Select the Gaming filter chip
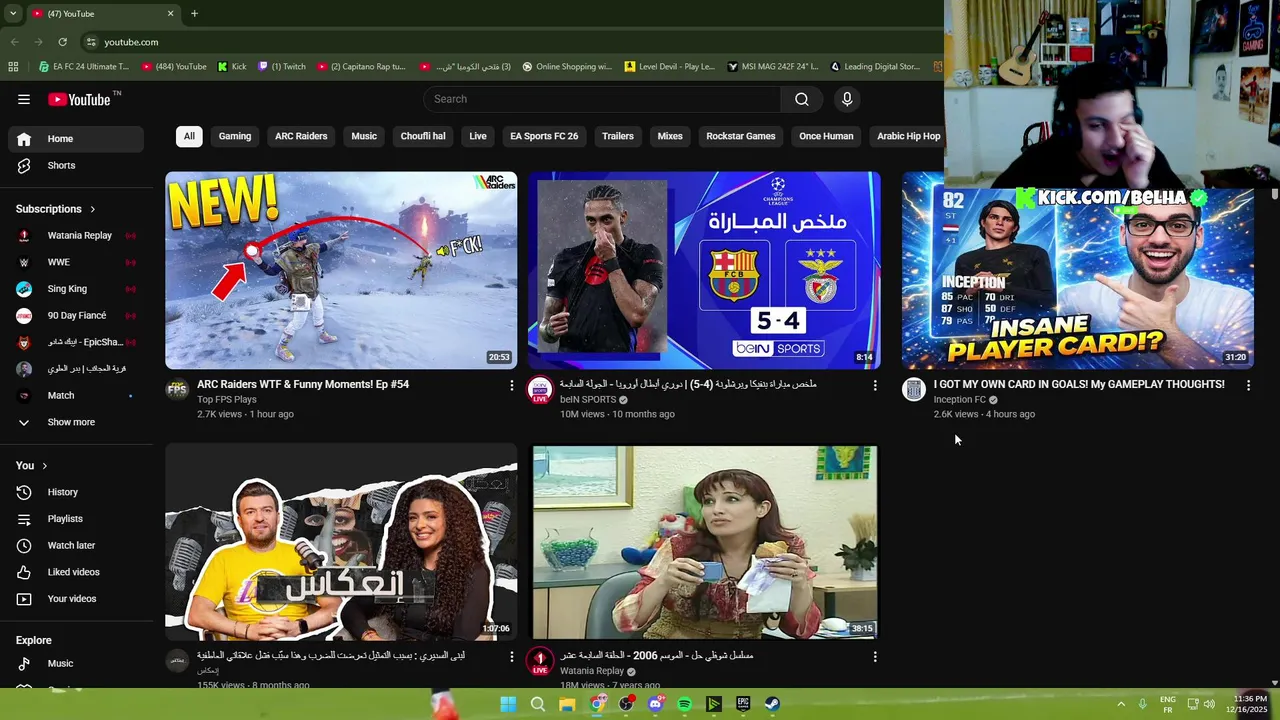Image resolution: width=1280 pixels, height=720 pixels. pyautogui.click(x=235, y=136)
